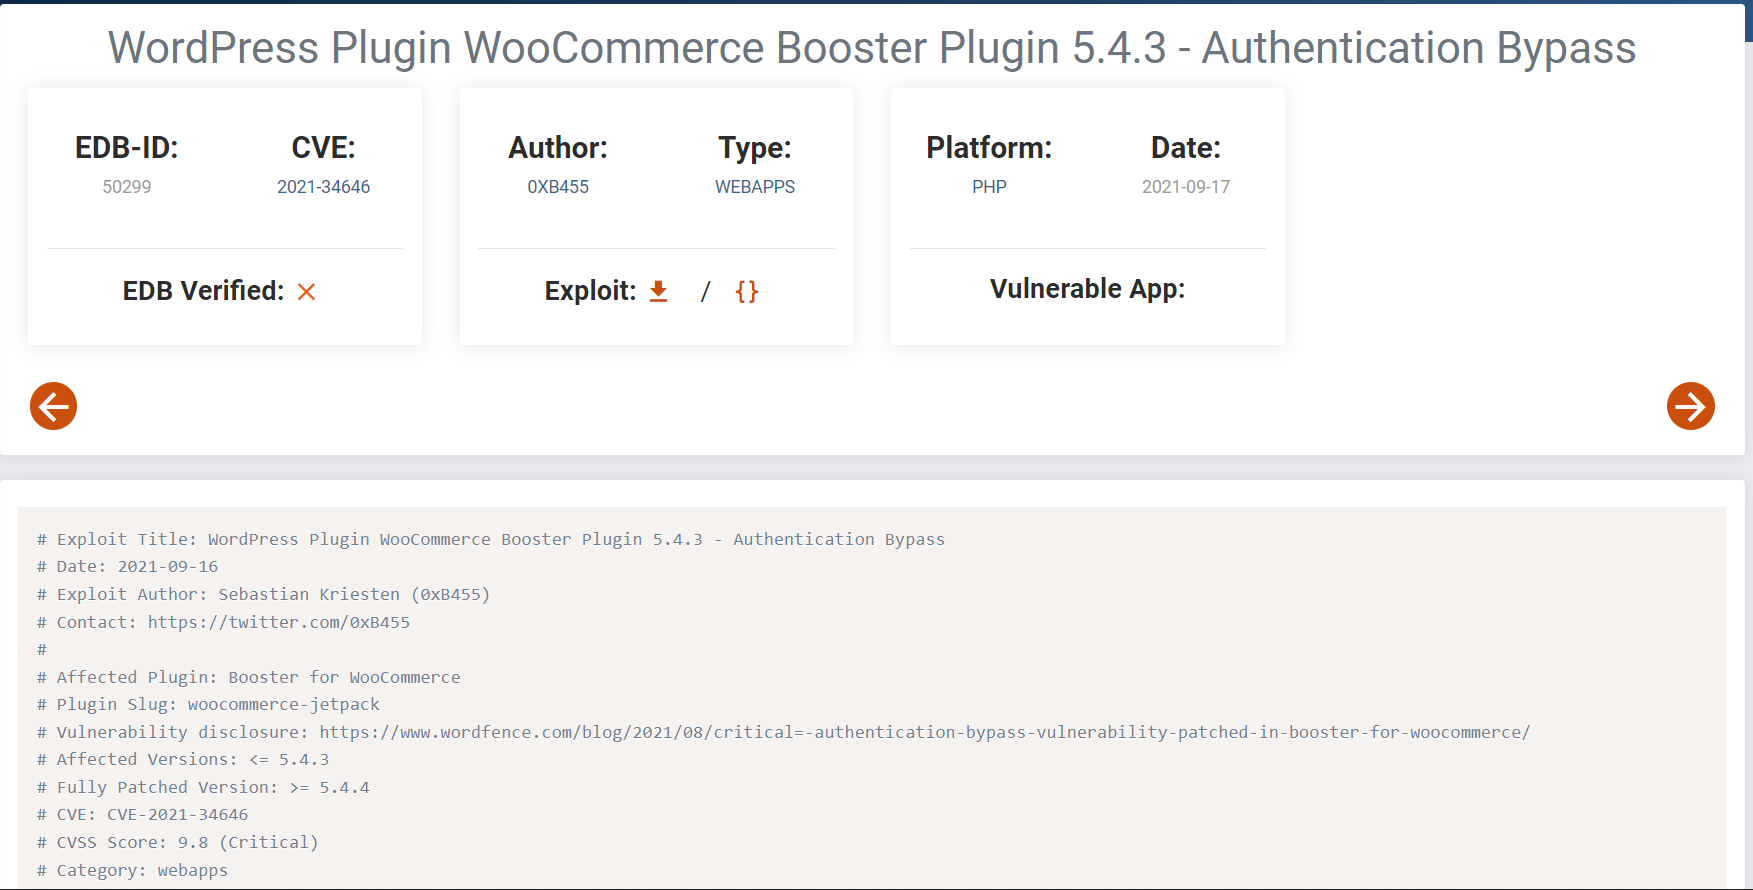
Task: Filter by WEBAPPS type link
Action: [755, 187]
